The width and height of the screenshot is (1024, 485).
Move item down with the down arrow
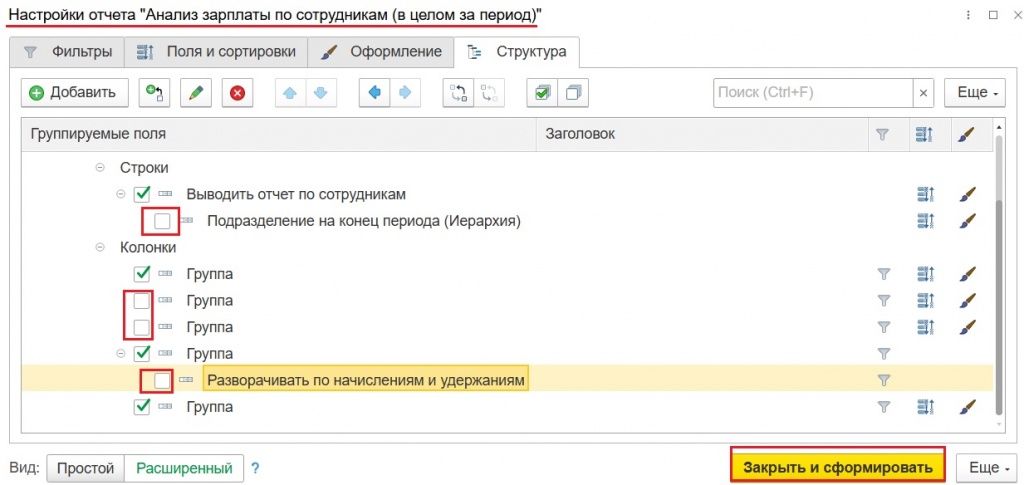(319, 93)
